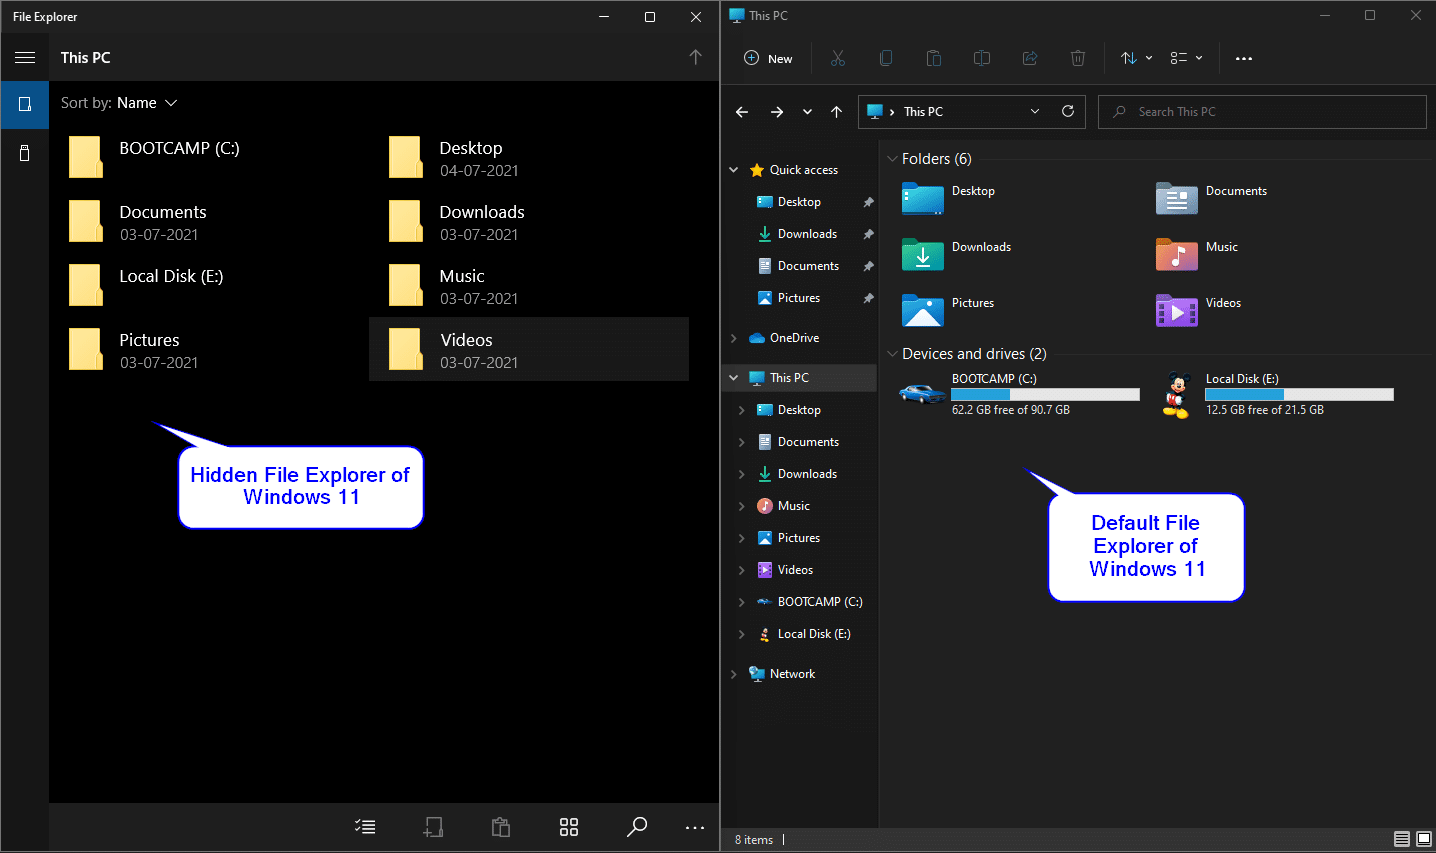
Task: Click the Share icon in default Explorer toolbar
Action: (1030, 58)
